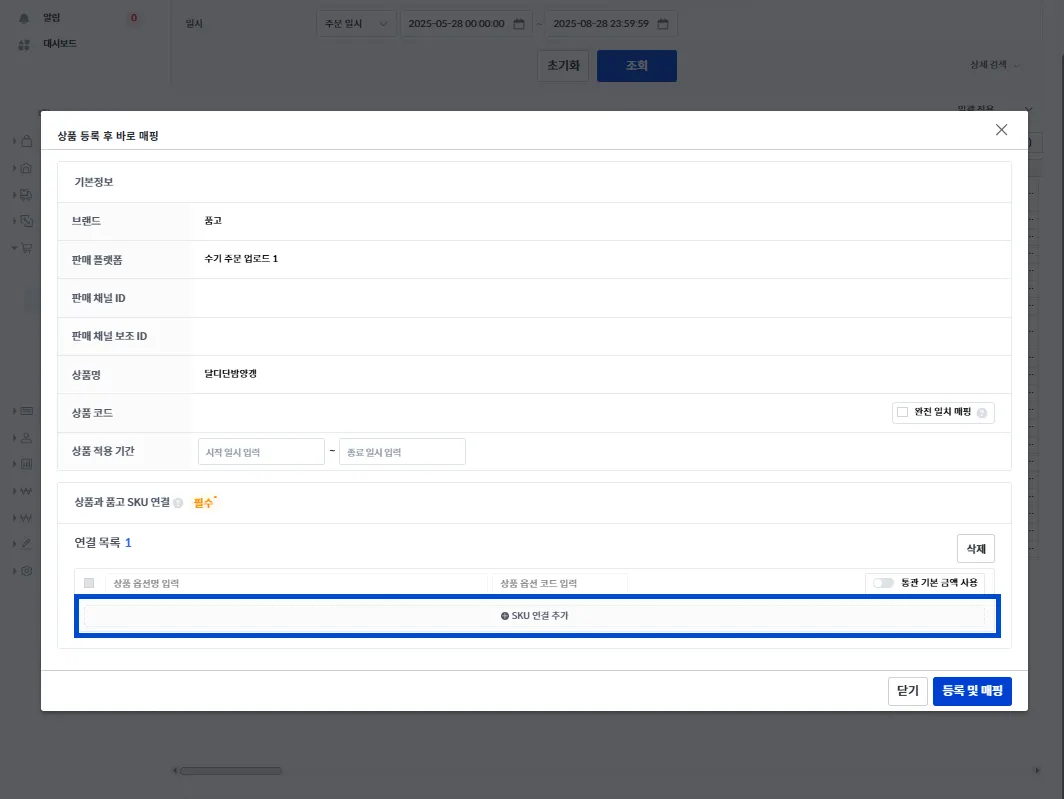Expand the user icon sidebar menu
Viewport: 1064px width, 799px height.
pos(26,438)
